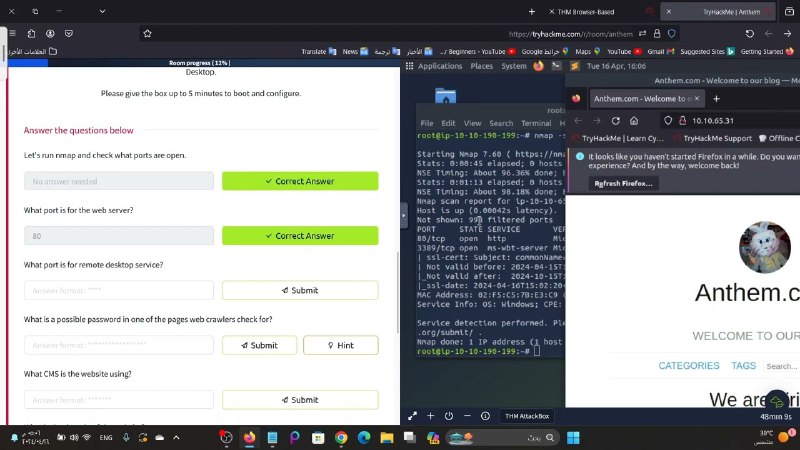Open the Firefox hamburger menu
This screenshot has height=450, width=800.
pos(12,34)
